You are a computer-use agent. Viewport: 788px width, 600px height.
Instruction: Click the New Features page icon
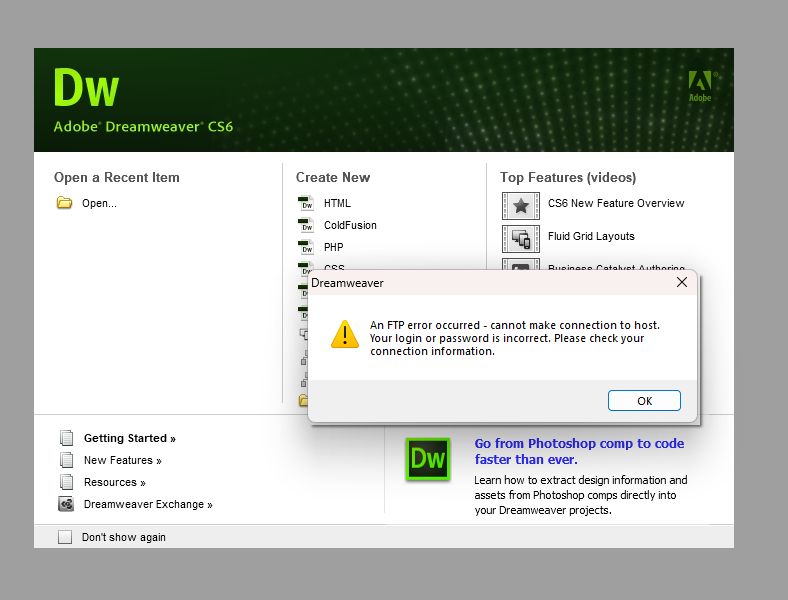(x=66, y=460)
